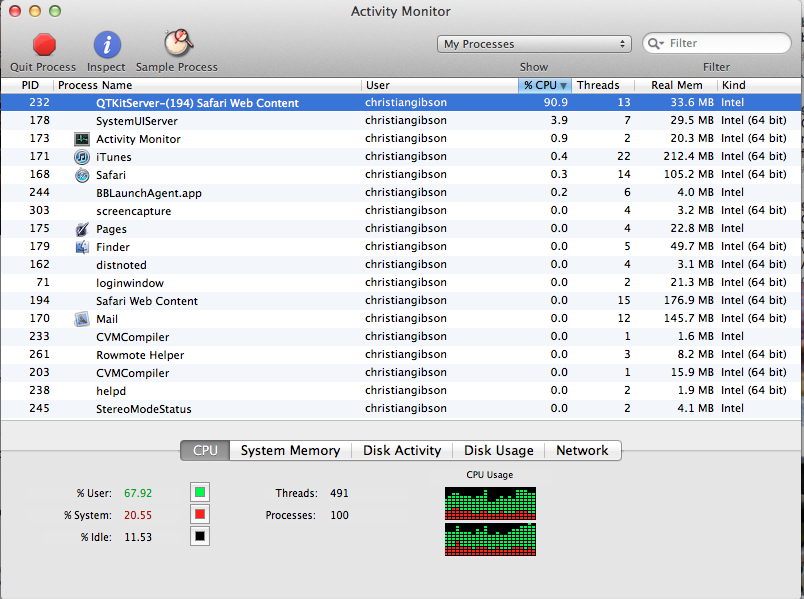Select the SystemUIServer process row
The image size is (804, 599).
pos(400,121)
